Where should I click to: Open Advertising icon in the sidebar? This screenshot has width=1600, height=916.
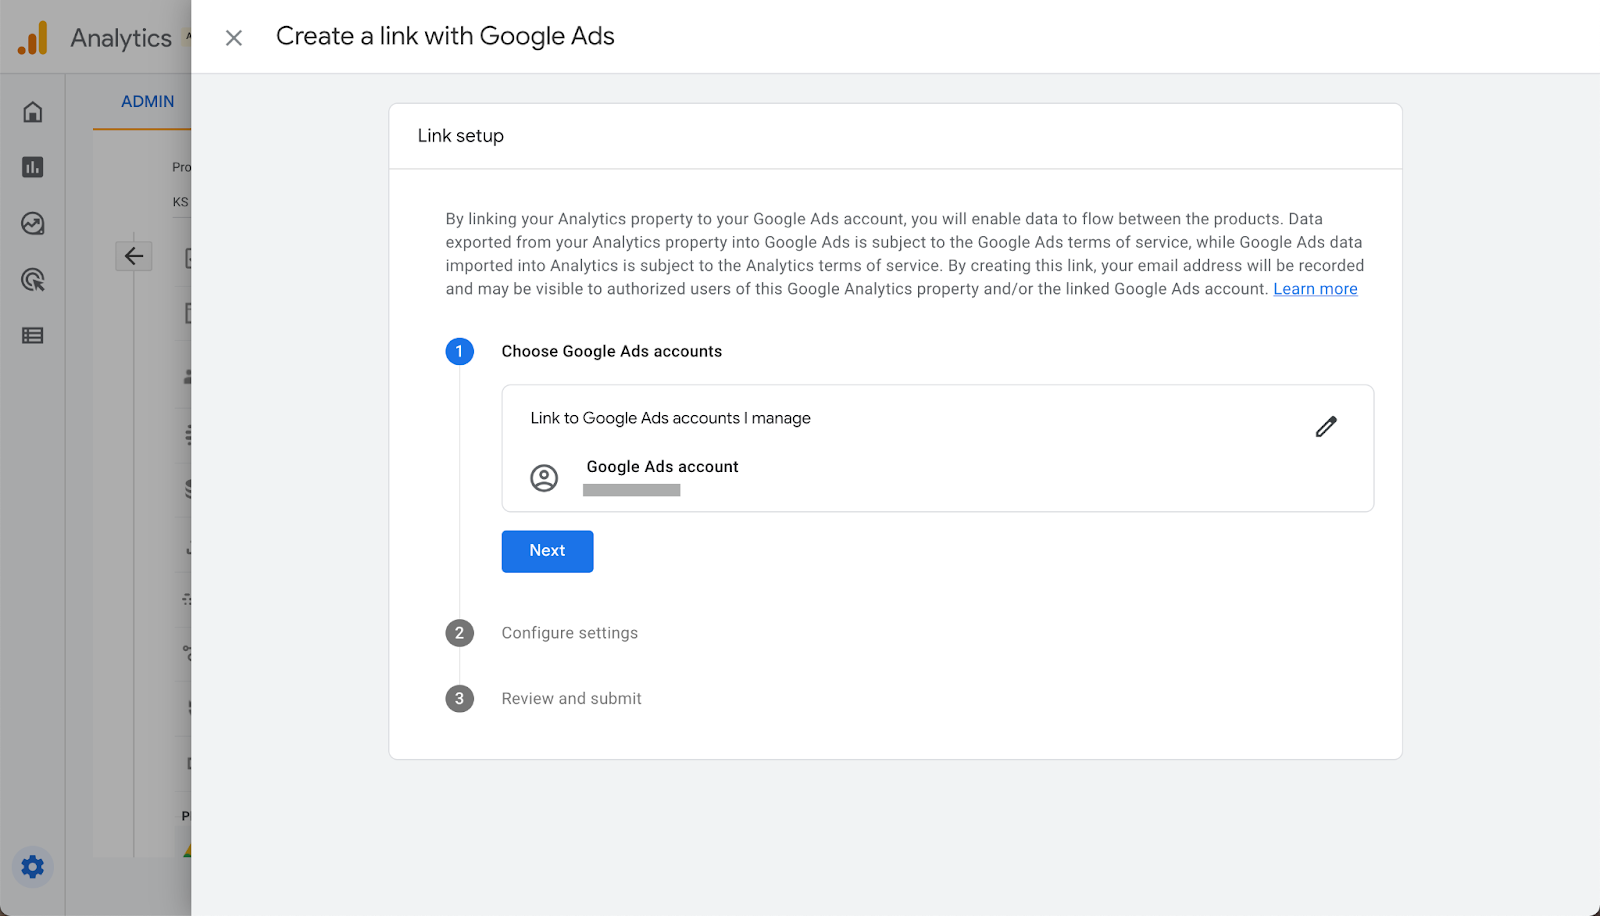[33, 280]
